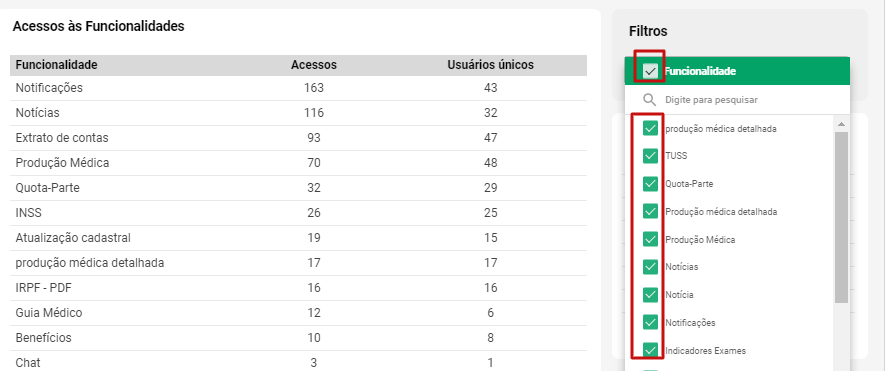Collapse the Funcionalidade dropdown header
The height and width of the screenshot is (371, 885).
coord(737,71)
